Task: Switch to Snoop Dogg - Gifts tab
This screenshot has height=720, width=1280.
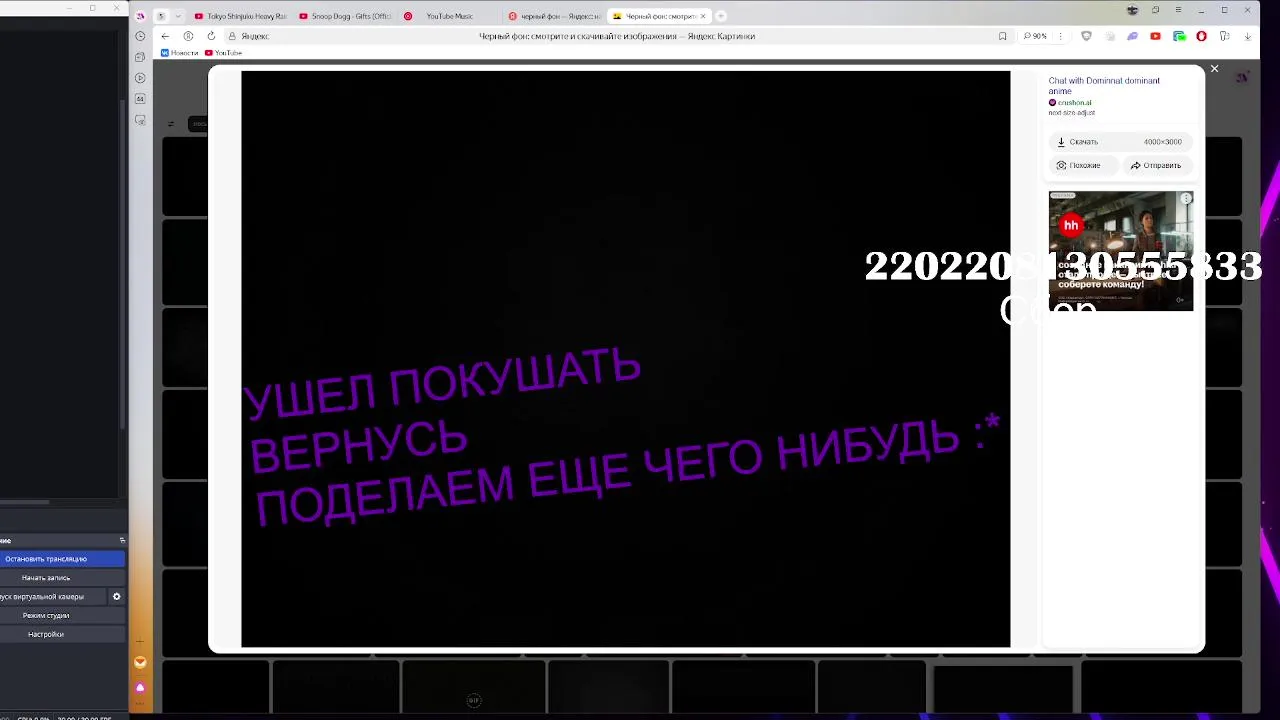Action: pos(345,16)
